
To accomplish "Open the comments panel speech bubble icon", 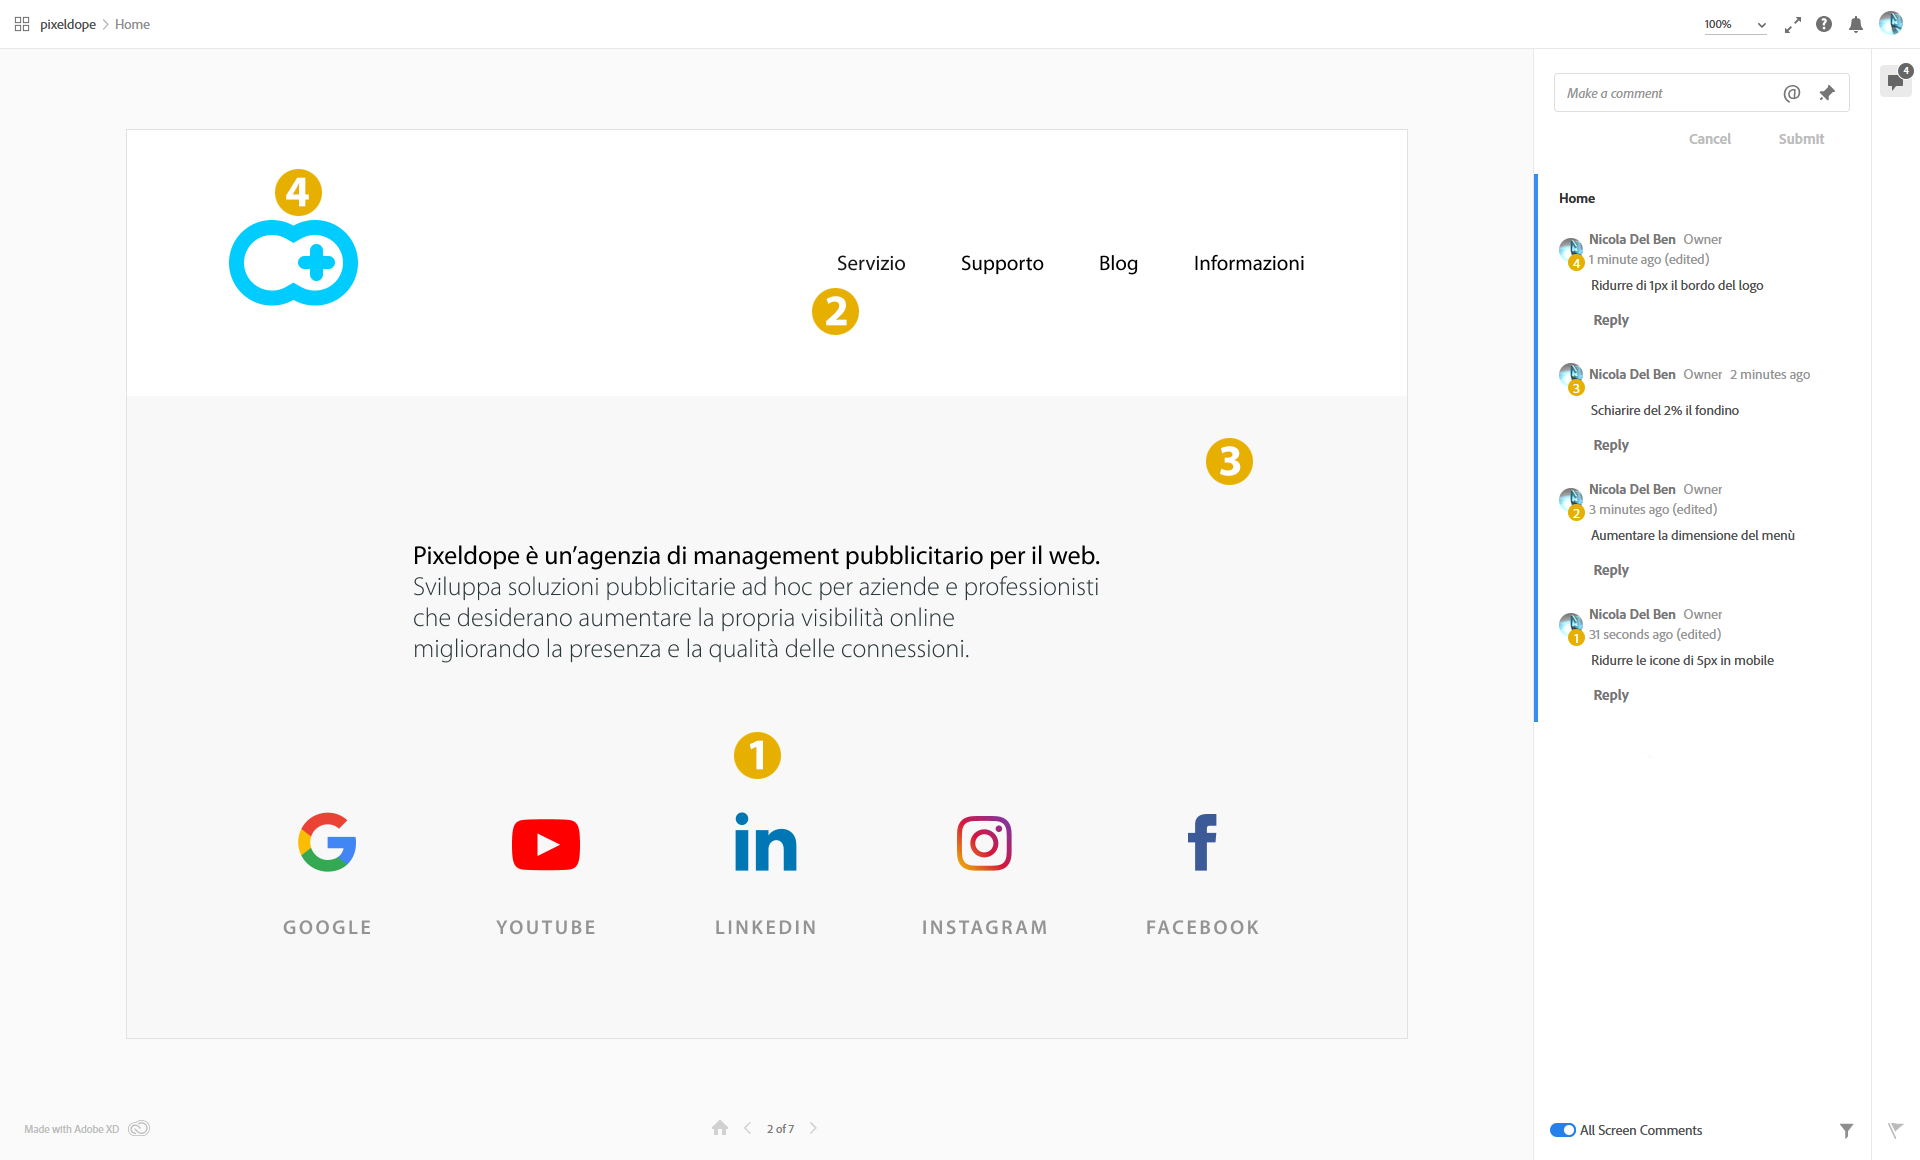I will tap(1896, 81).
